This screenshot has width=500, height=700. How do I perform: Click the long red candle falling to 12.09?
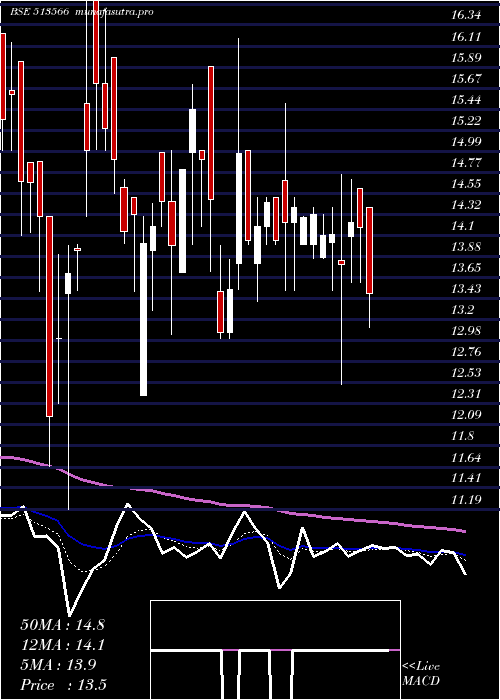tap(50, 317)
